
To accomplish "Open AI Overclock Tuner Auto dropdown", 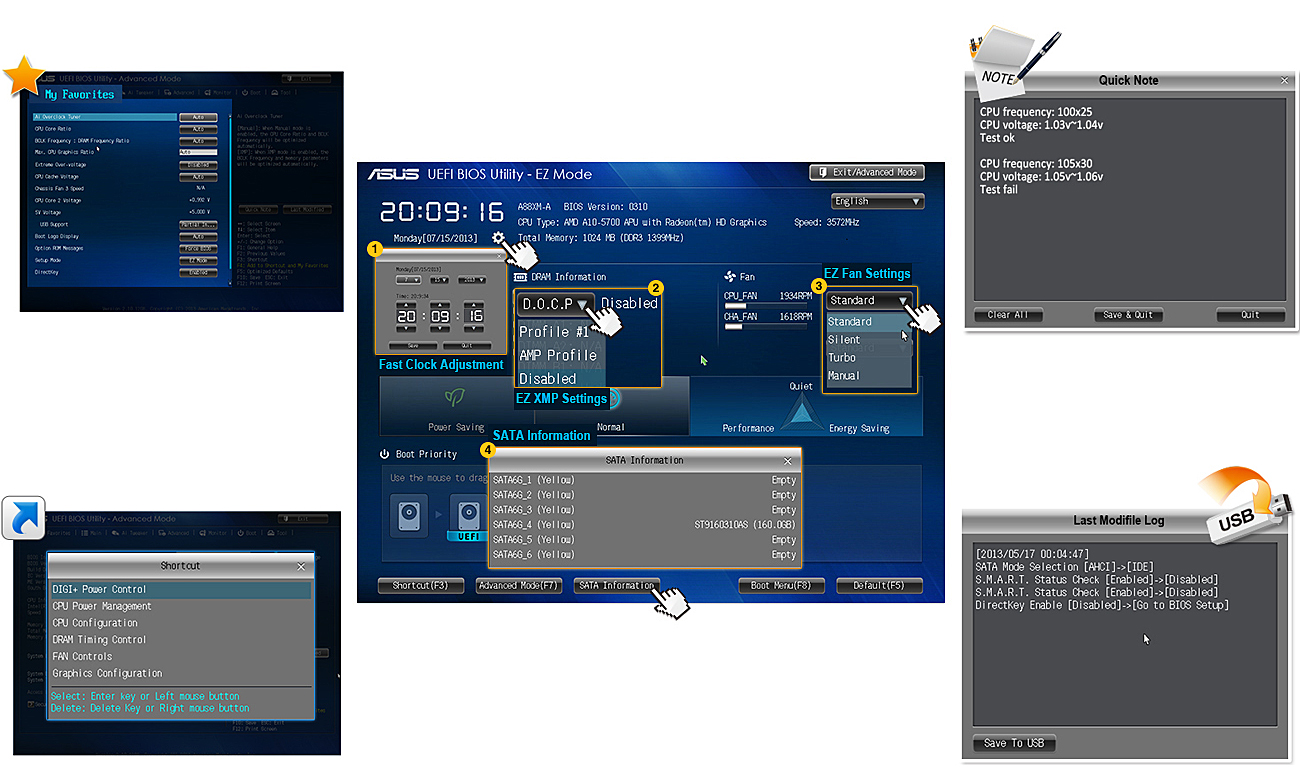I will (x=198, y=117).
